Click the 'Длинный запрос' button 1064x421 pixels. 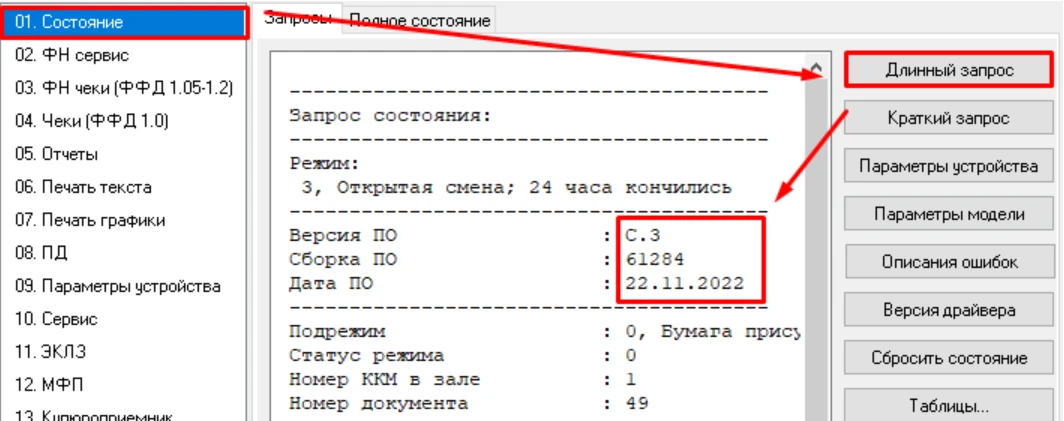(x=948, y=70)
